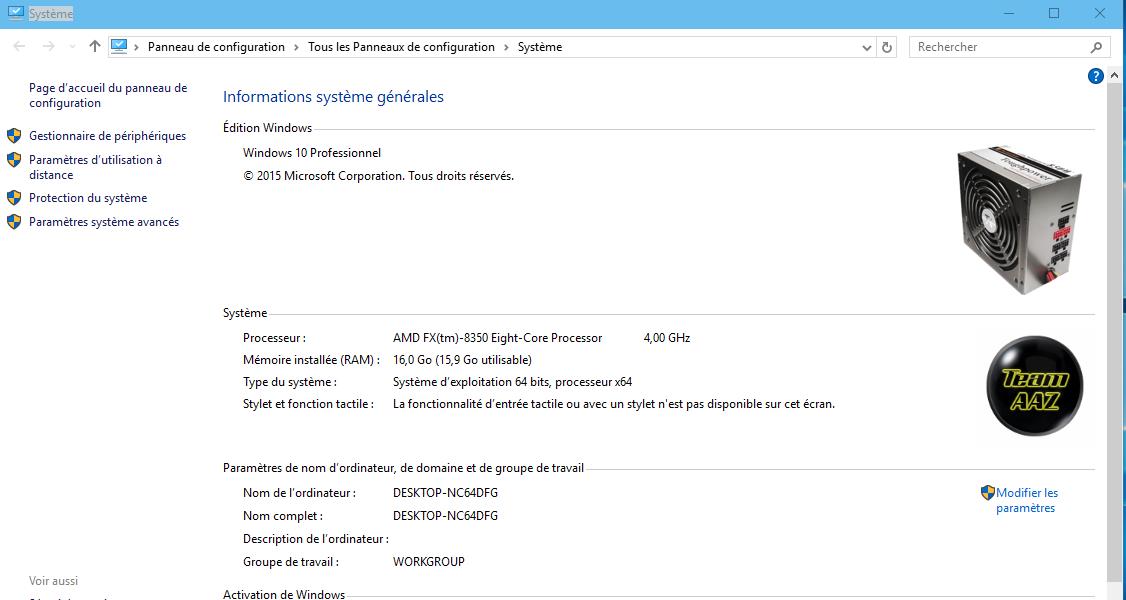Viewport: 1126px width, 600px height.
Task: Expand the chevron after Panneau de configuration
Action: (x=296, y=47)
